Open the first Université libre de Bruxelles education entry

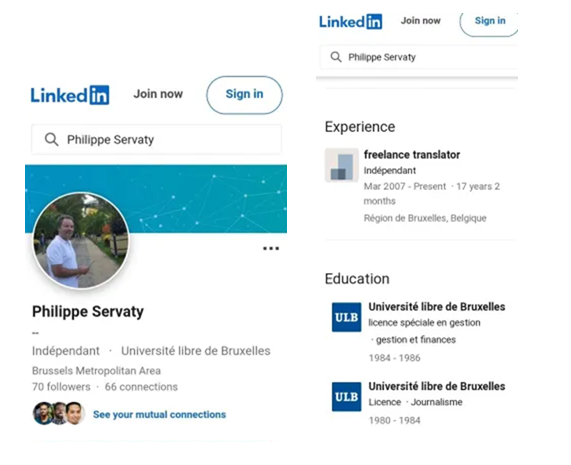pyautogui.click(x=437, y=307)
